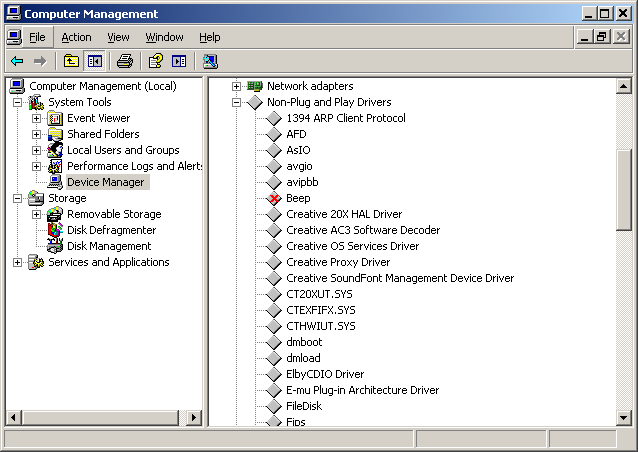
Task: Click the Performance Logs and Alerts icon
Action: [x=55, y=166]
